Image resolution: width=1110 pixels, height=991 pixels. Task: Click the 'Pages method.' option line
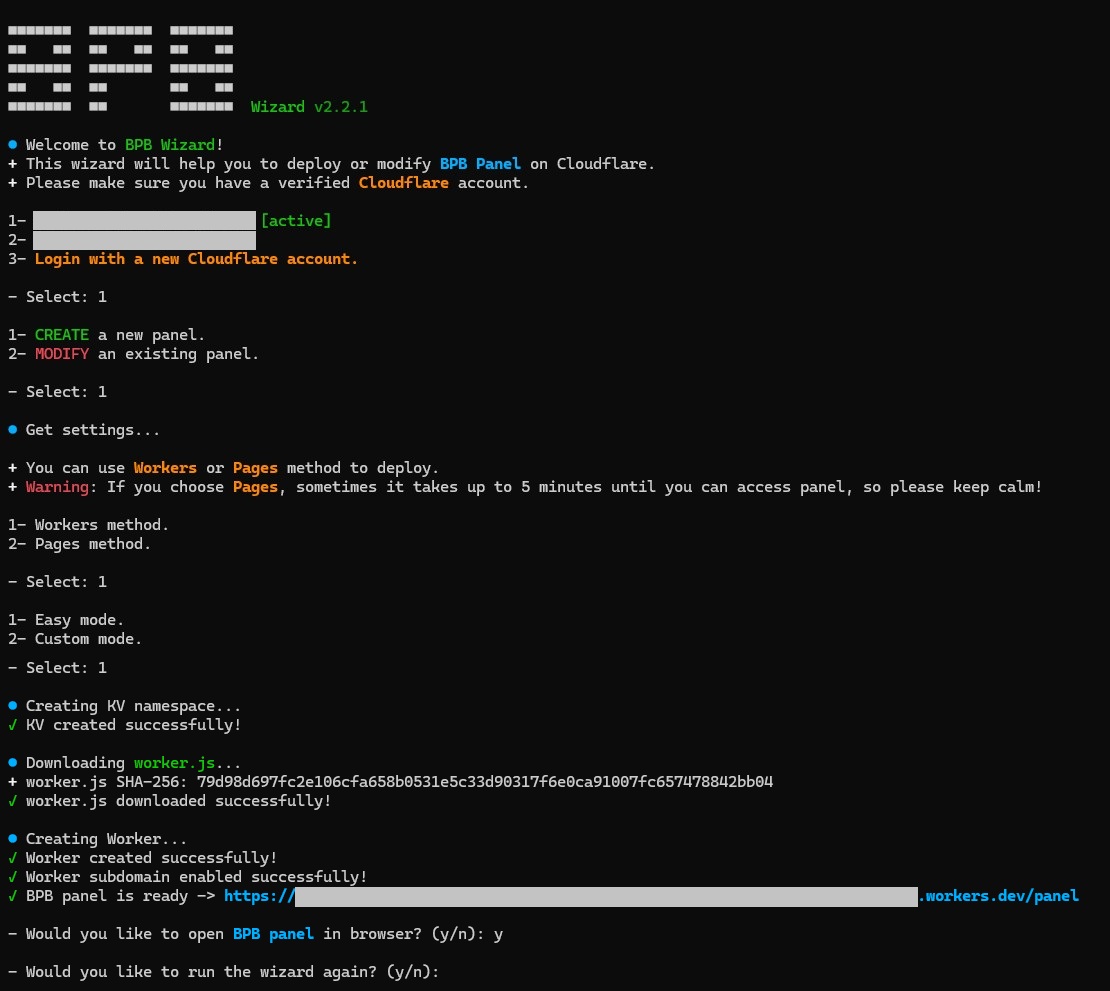click(x=79, y=544)
